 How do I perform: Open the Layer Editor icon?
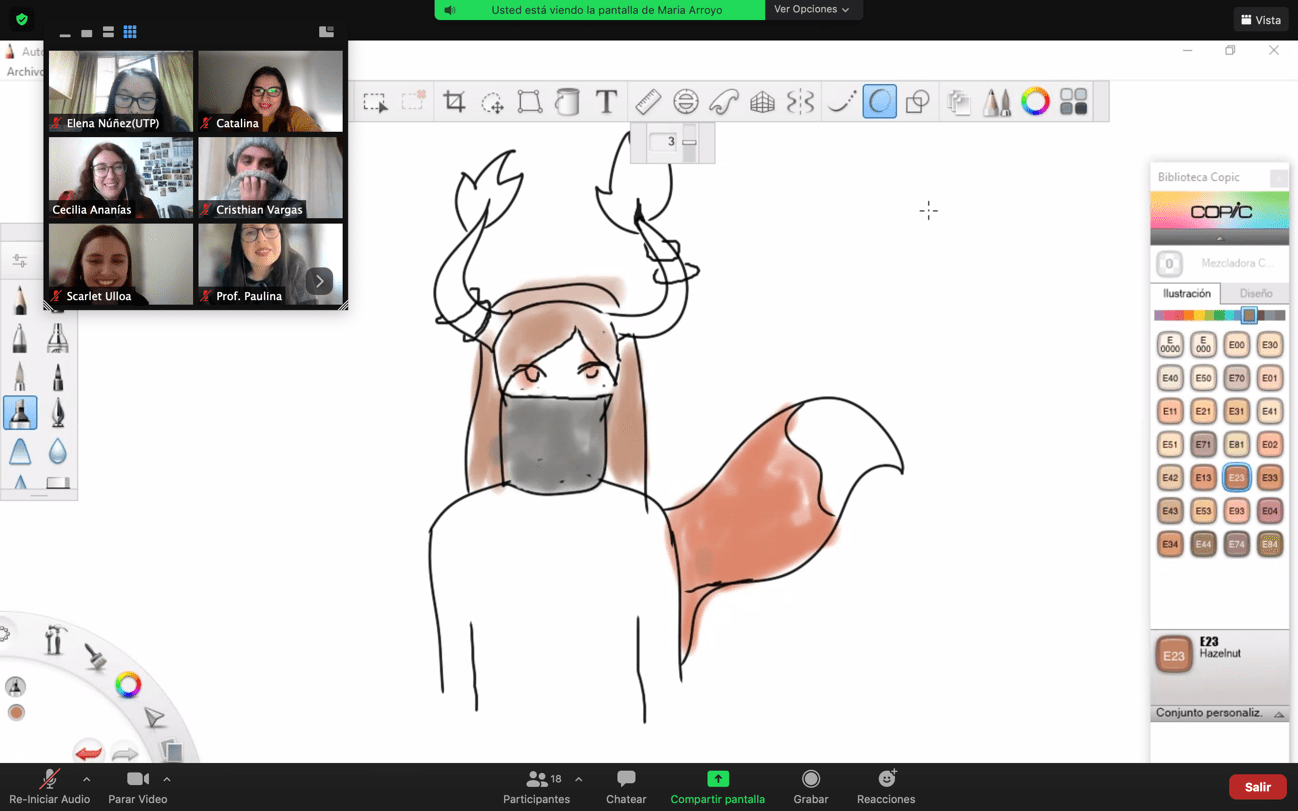click(x=959, y=102)
